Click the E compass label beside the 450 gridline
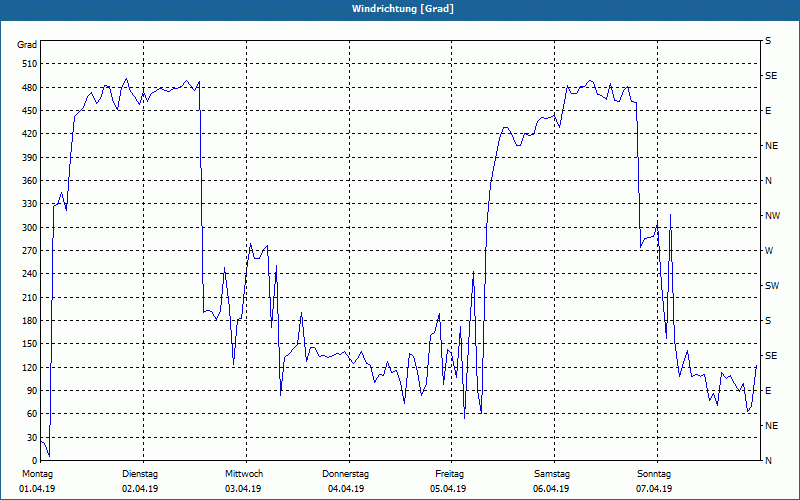800x500 pixels. click(x=768, y=111)
